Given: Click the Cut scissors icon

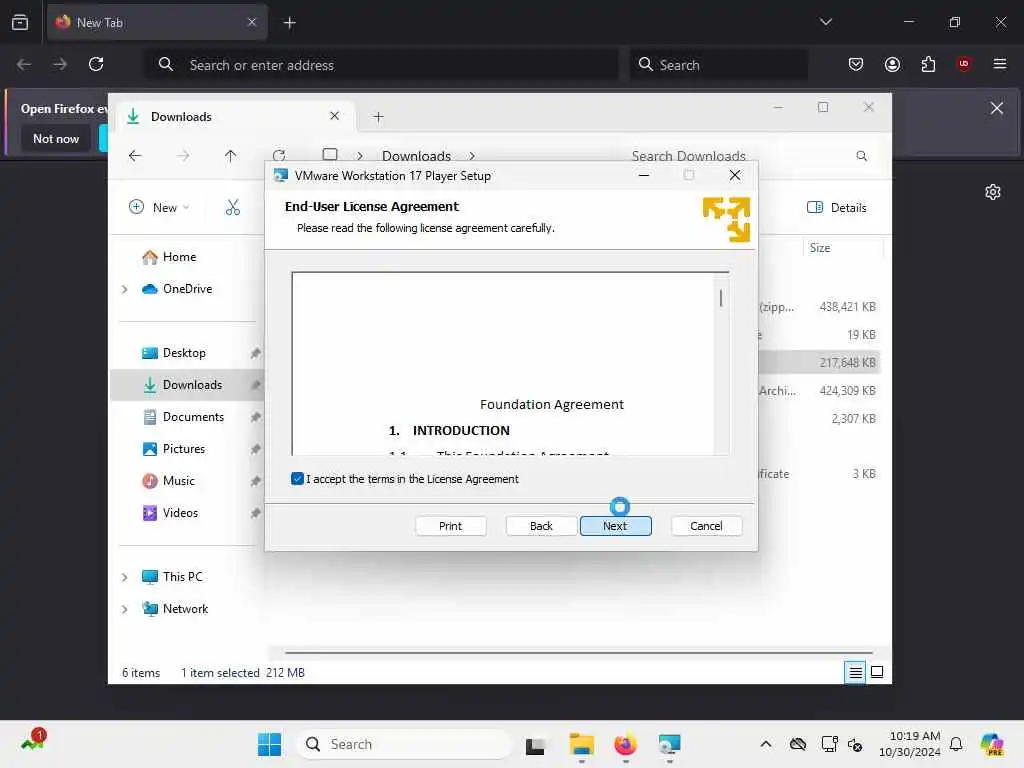Looking at the screenshot, I should click(x=232, y=208).
